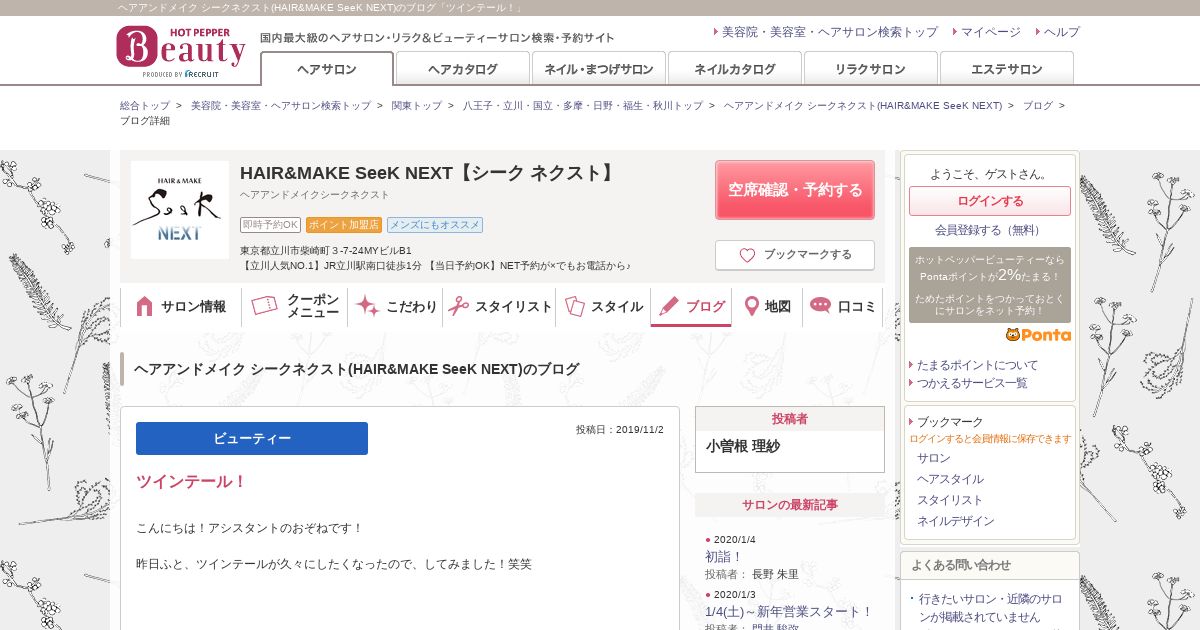1200x630 pixels.
Task: Open the たまるポイントについて link
Action: (x=977, y=365)
